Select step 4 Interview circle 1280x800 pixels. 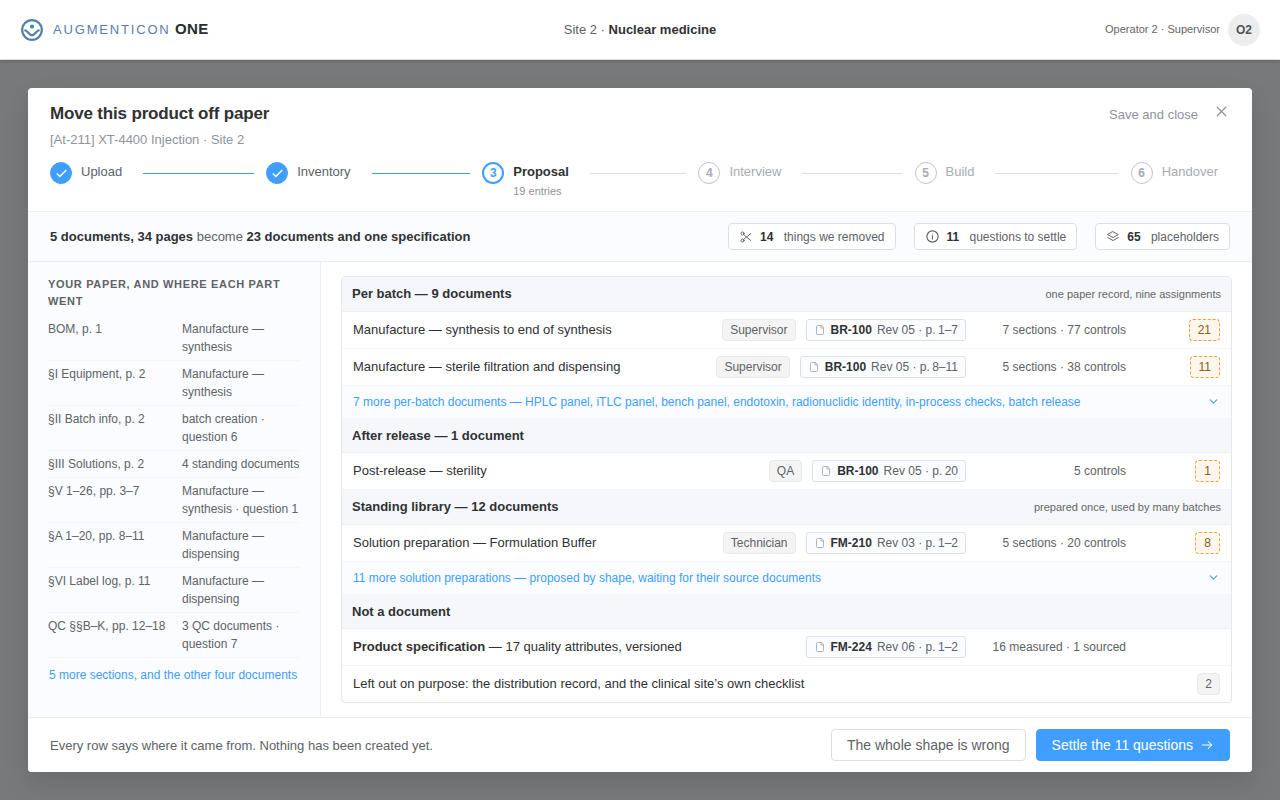pyautogui.click(x=709, y=173)
